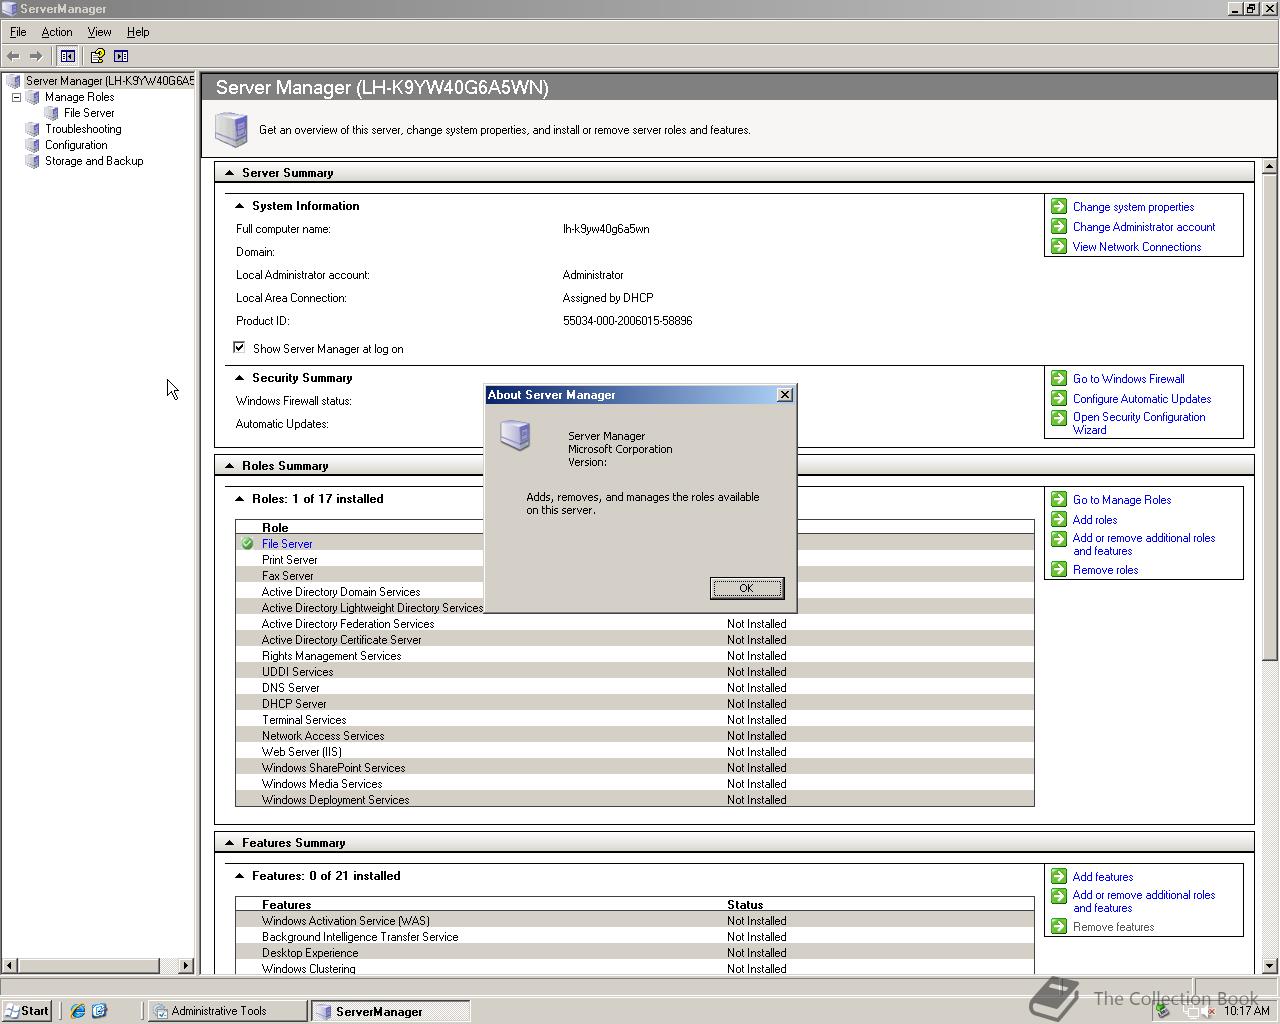
Task: Open the View Network Connections link
Action: [1137, 247]
